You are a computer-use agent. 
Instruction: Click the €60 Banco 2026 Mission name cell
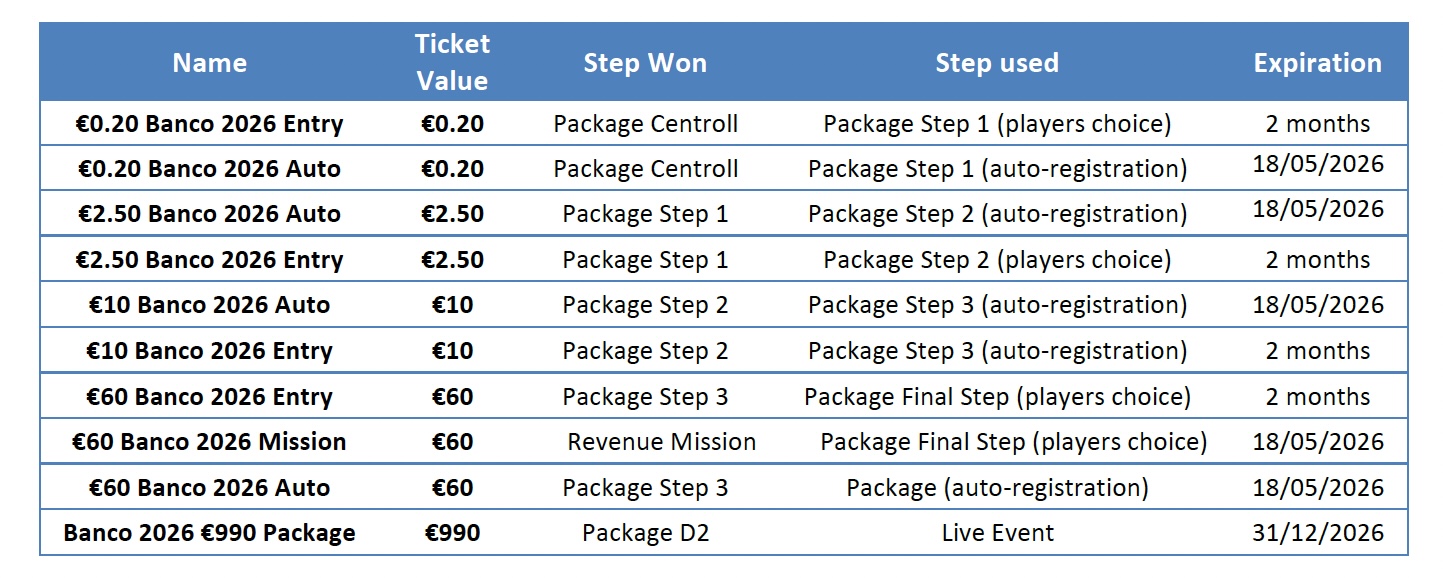(209, 442)
